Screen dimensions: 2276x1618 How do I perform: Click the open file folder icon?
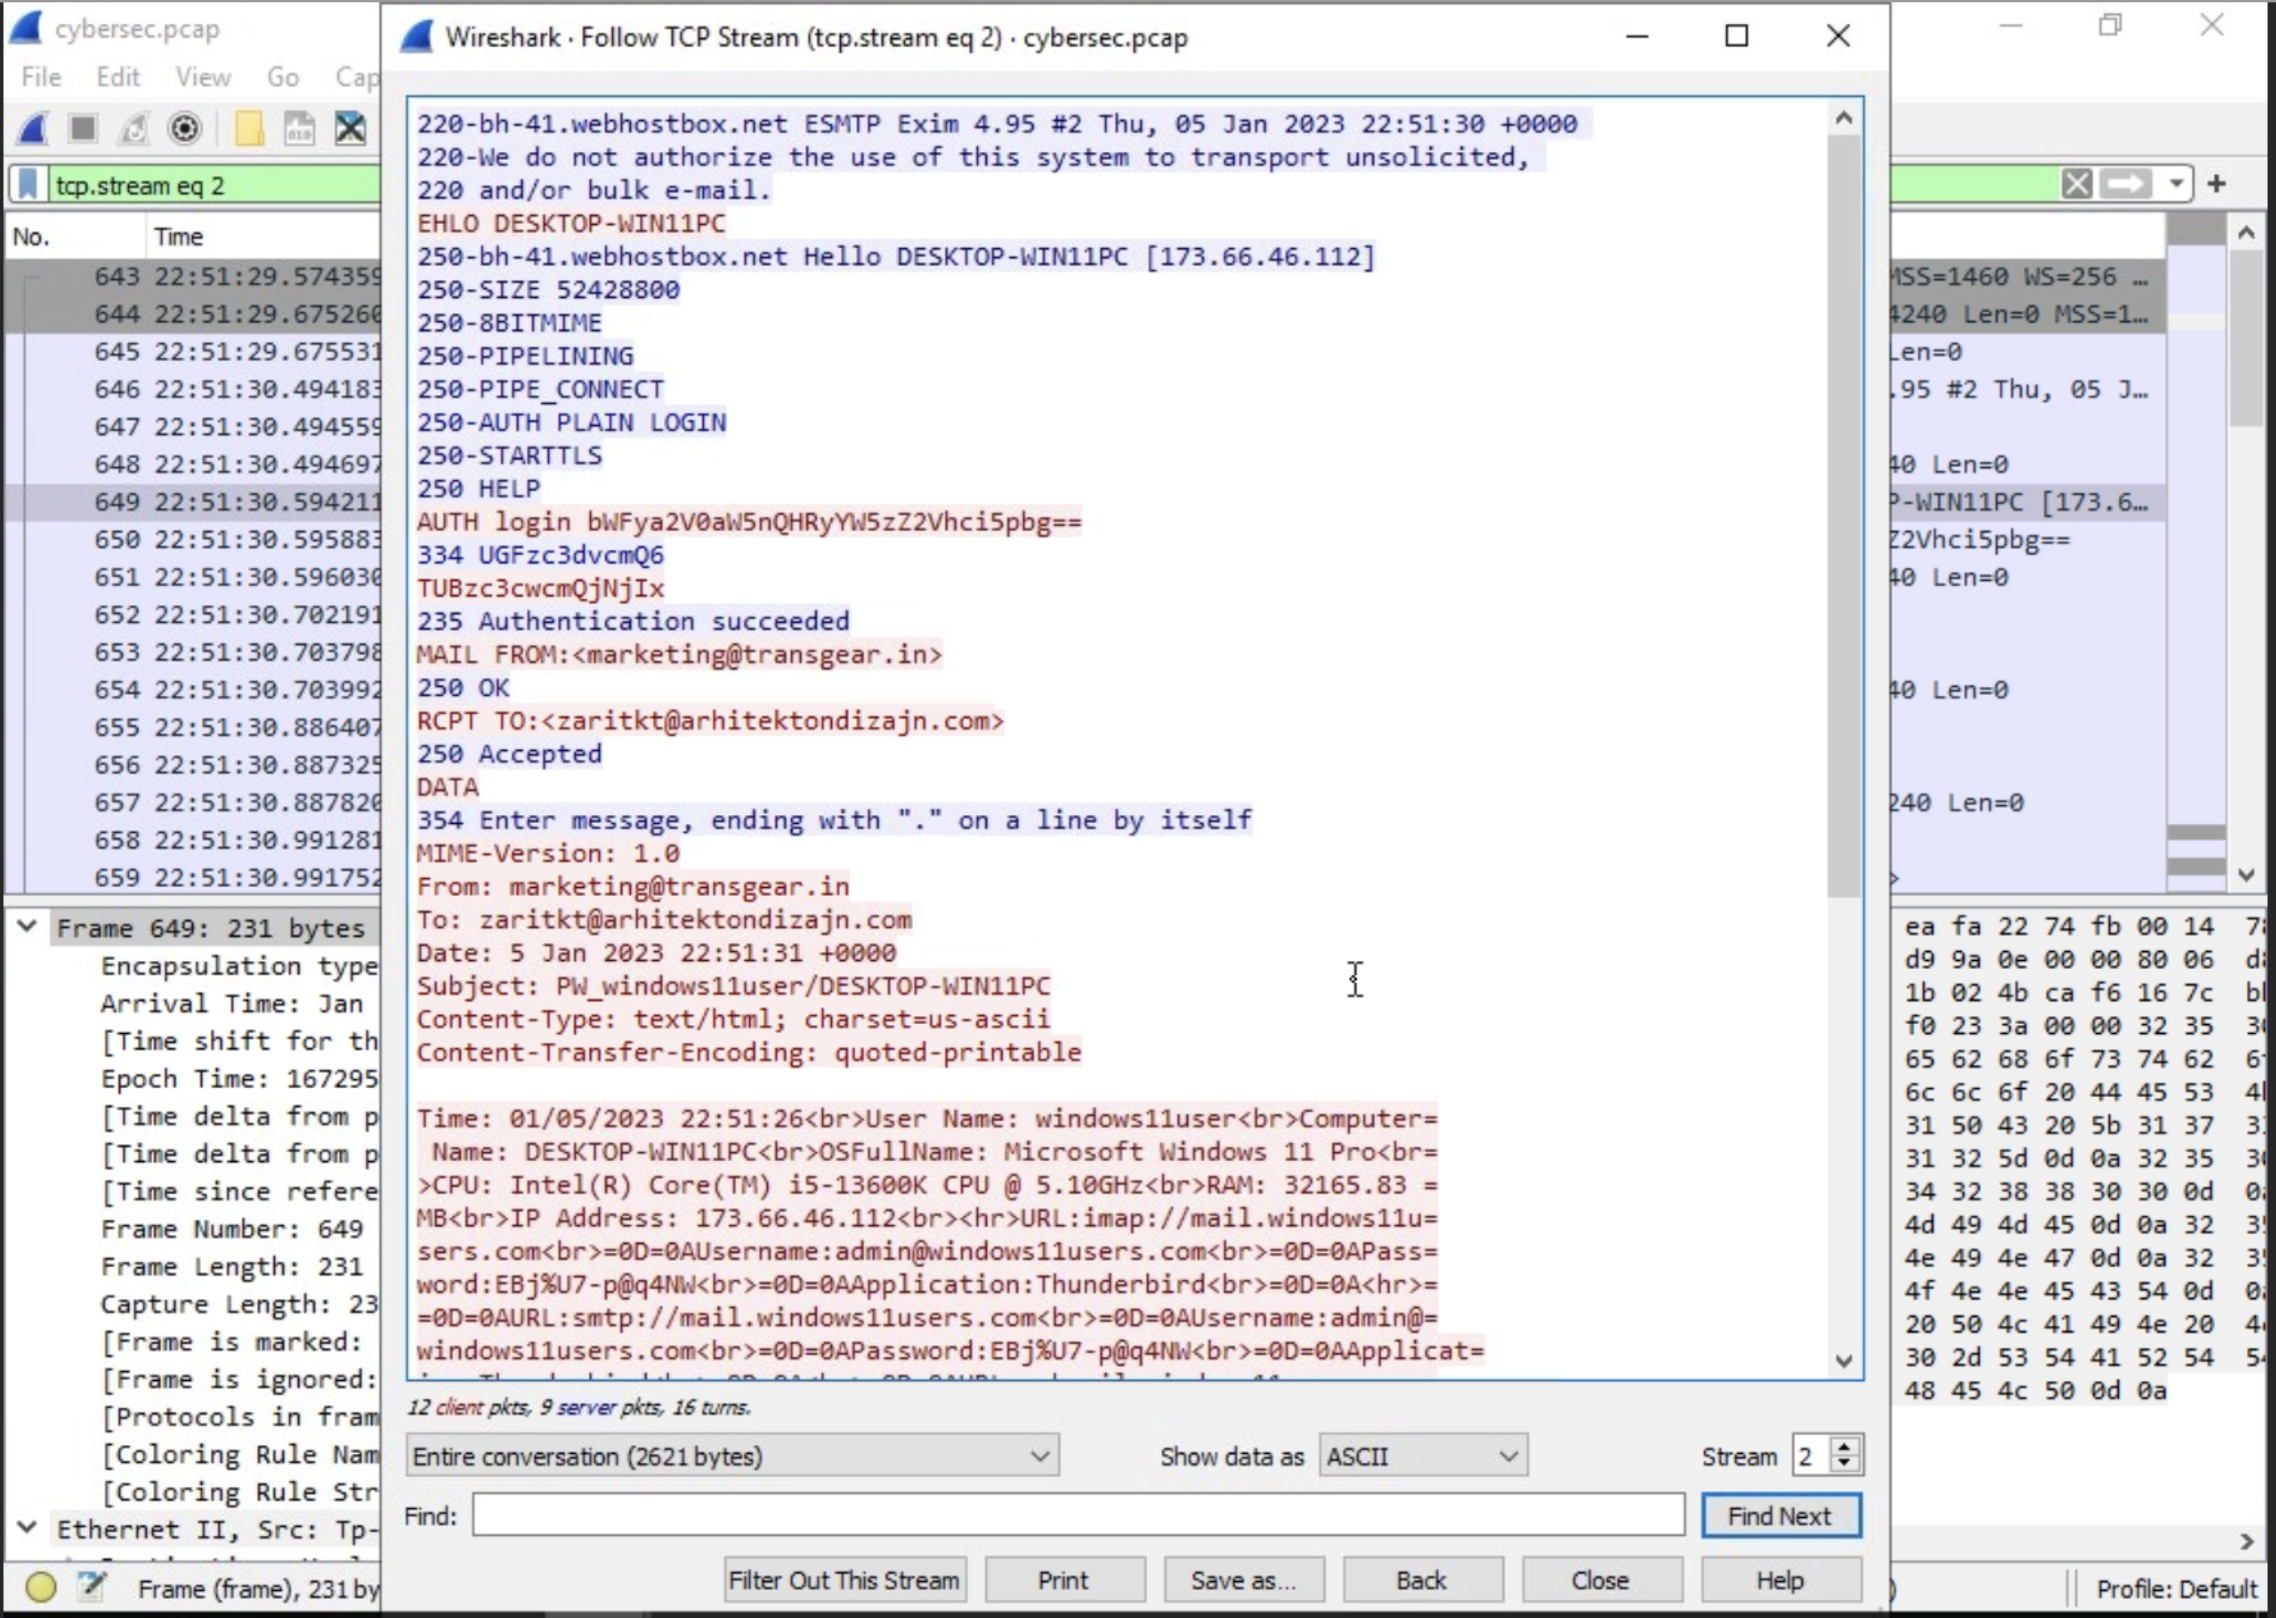[x=249, y=129]
